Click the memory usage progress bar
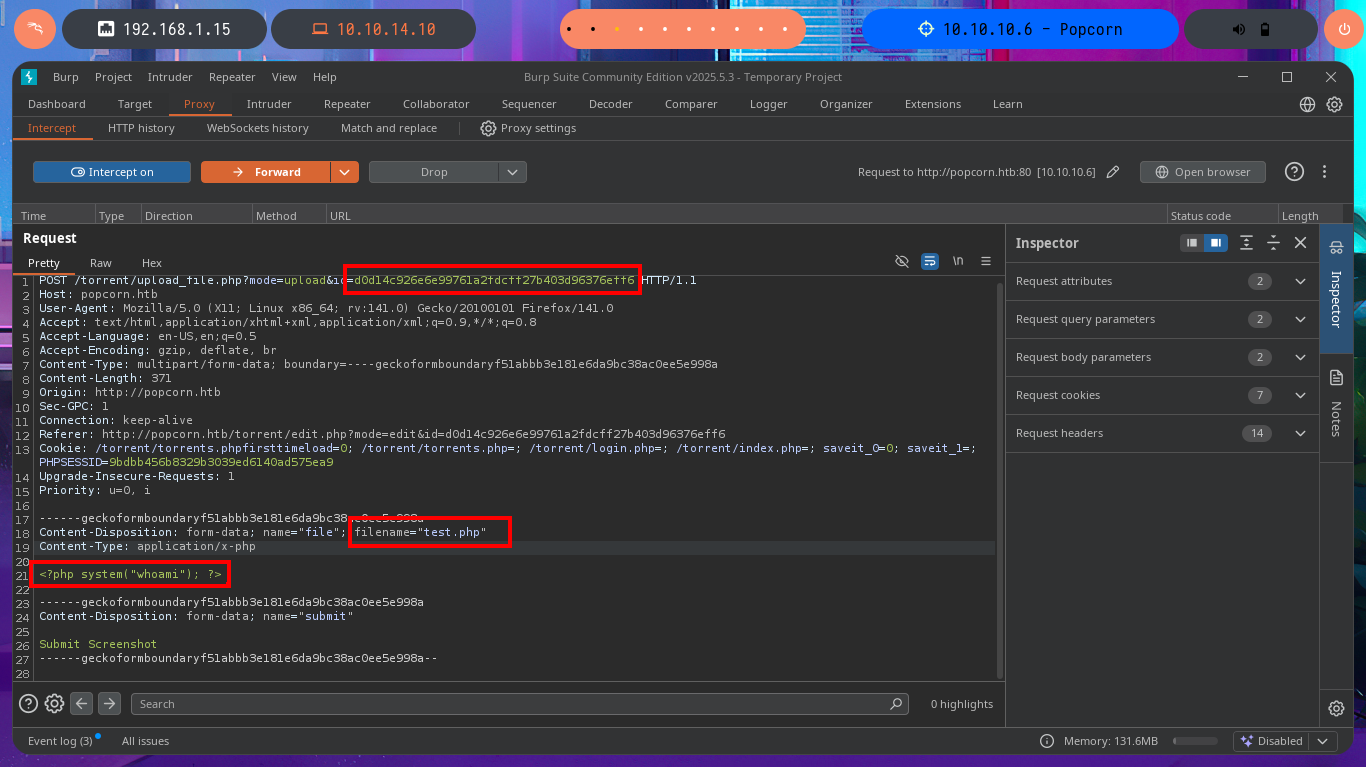The width and height of the screenshot is (1366, 767). click(x=1196, y=742)
